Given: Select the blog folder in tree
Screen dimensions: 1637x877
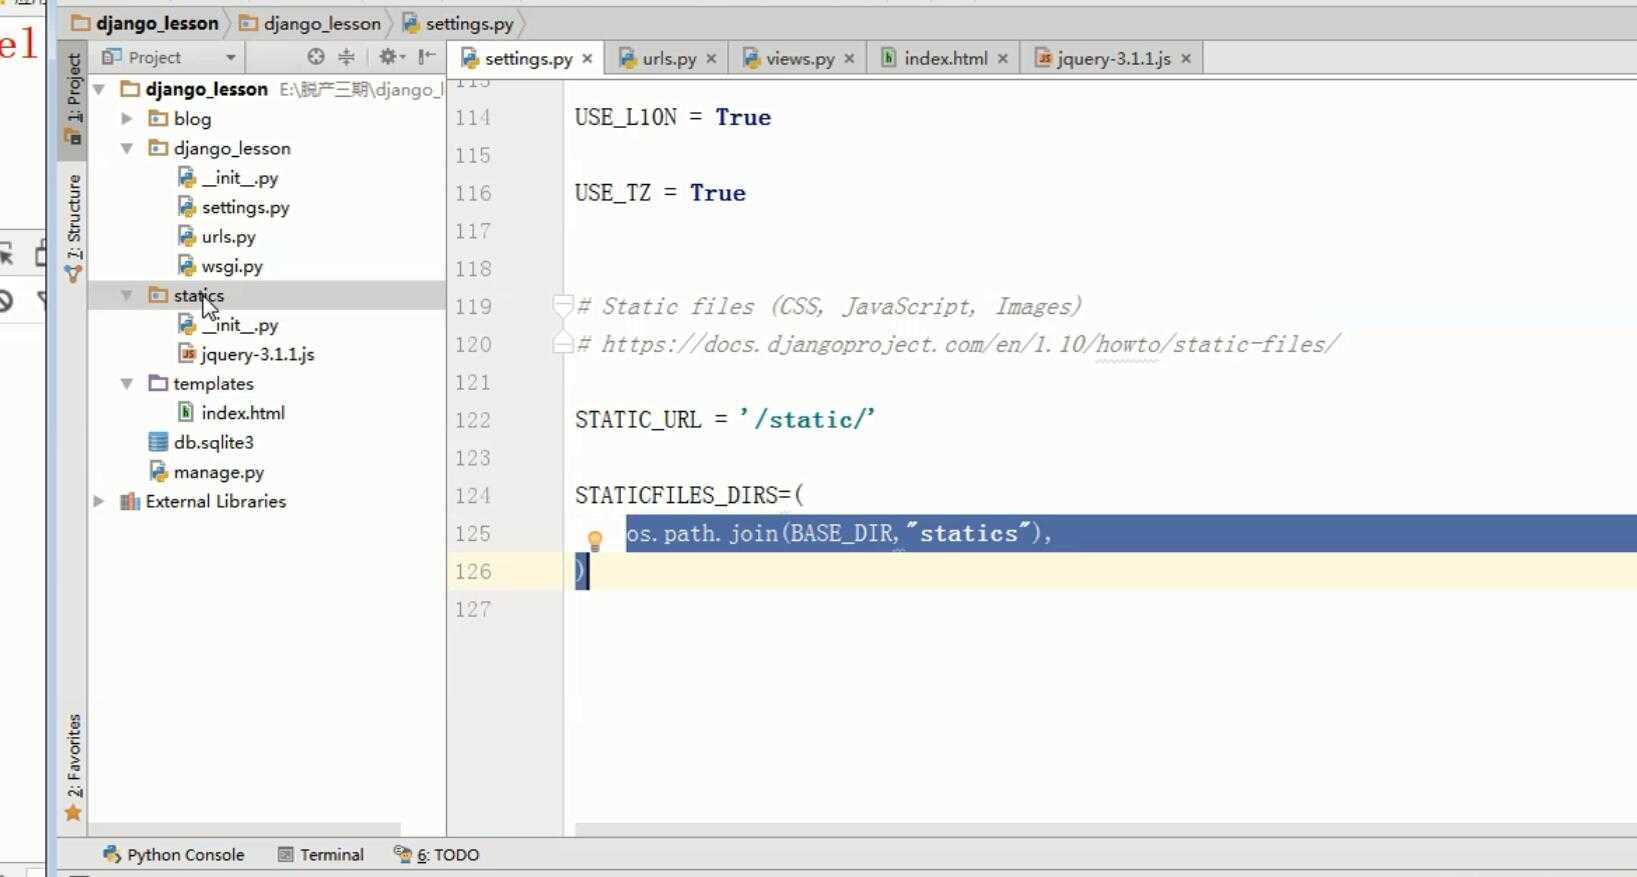Looking at the screenshot, I should (192, 118).
